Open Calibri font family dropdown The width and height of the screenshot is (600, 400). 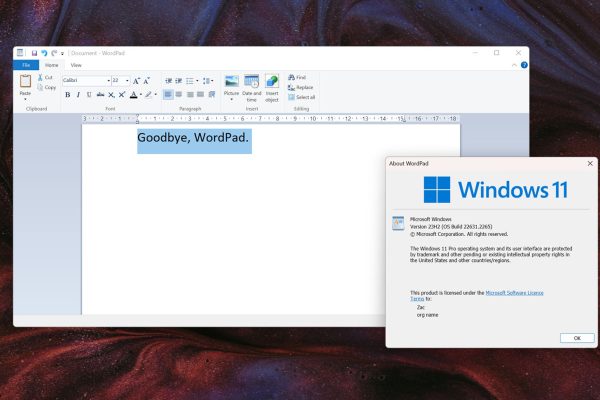[x=108, y=81]
